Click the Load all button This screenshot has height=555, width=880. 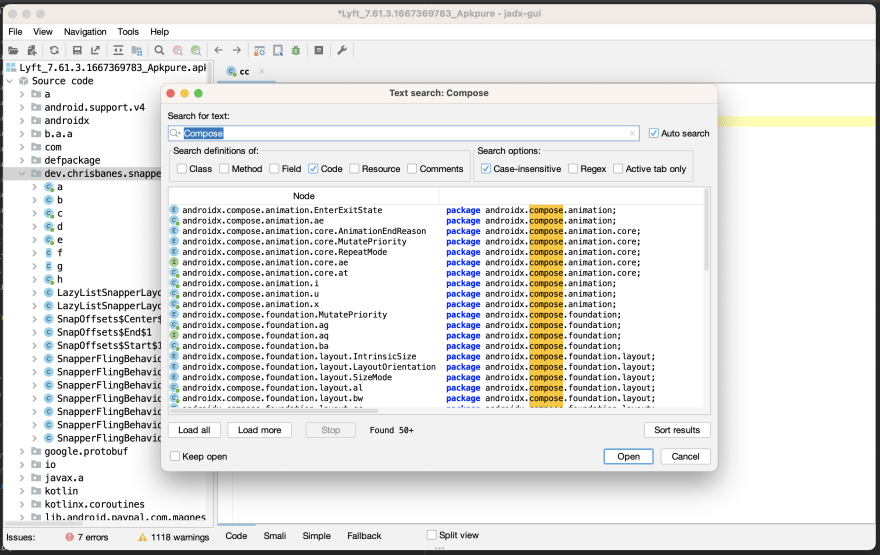(x=194, y=430)
